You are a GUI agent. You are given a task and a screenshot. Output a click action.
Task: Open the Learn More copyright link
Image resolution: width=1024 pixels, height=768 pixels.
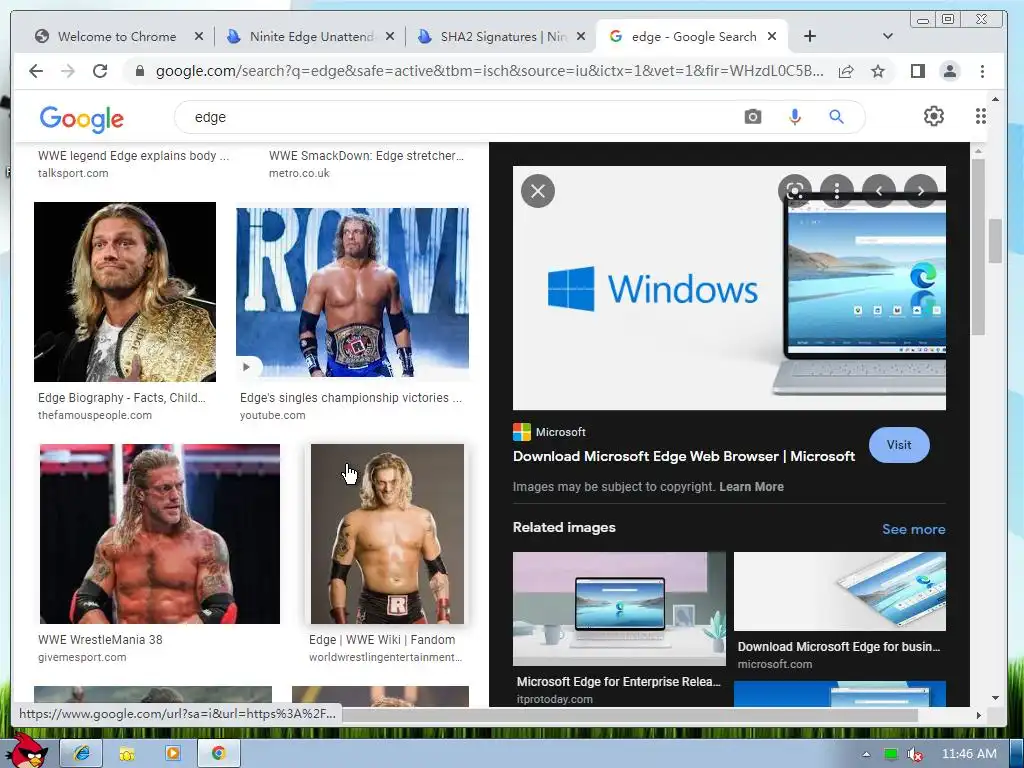coord(751,487)
